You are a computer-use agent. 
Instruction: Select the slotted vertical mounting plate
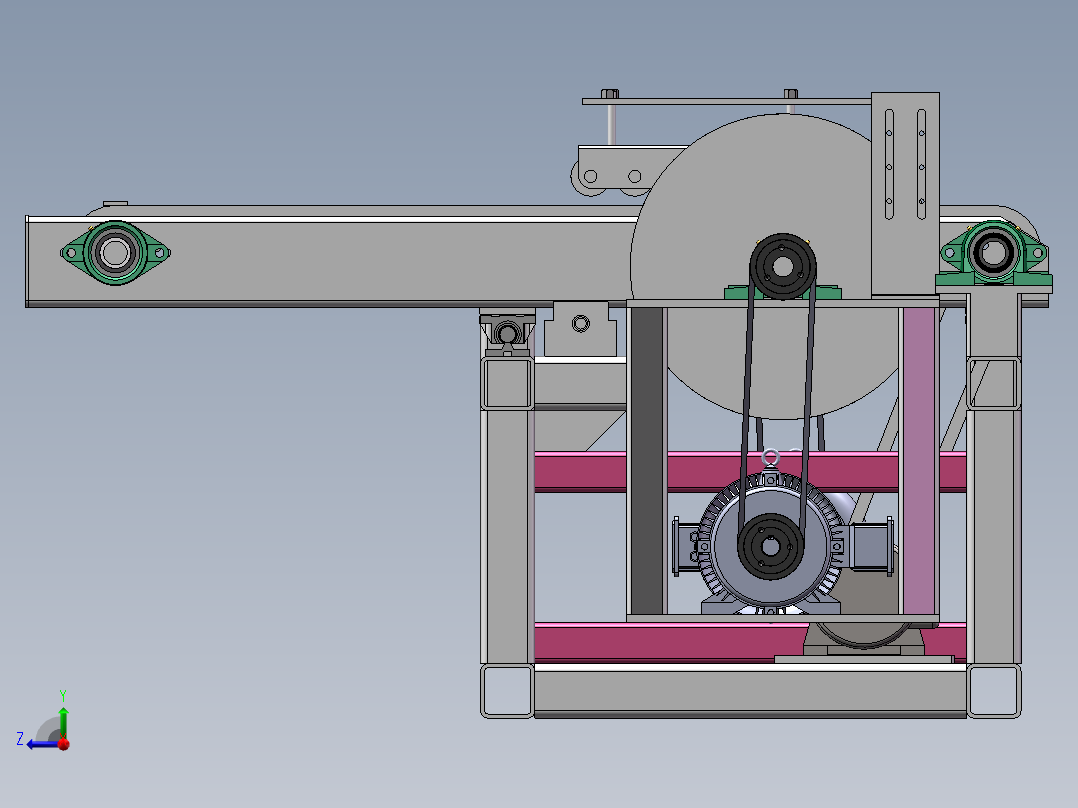(905, 194)
